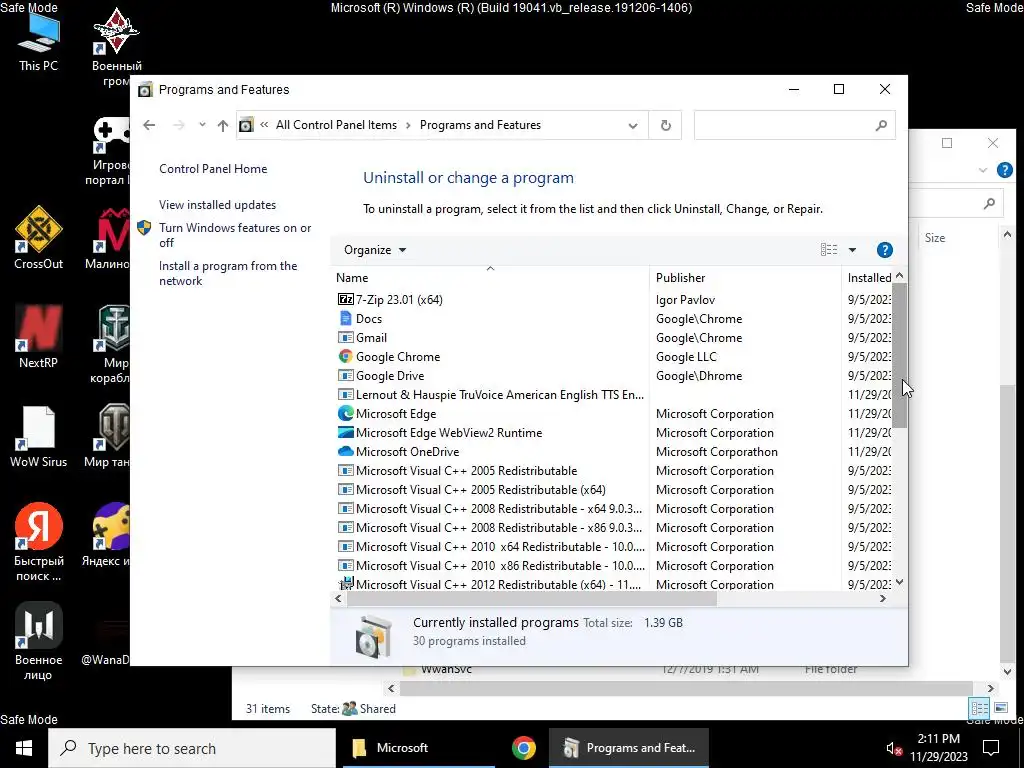
Task: Click the view mode icon button
Action: 829,249
